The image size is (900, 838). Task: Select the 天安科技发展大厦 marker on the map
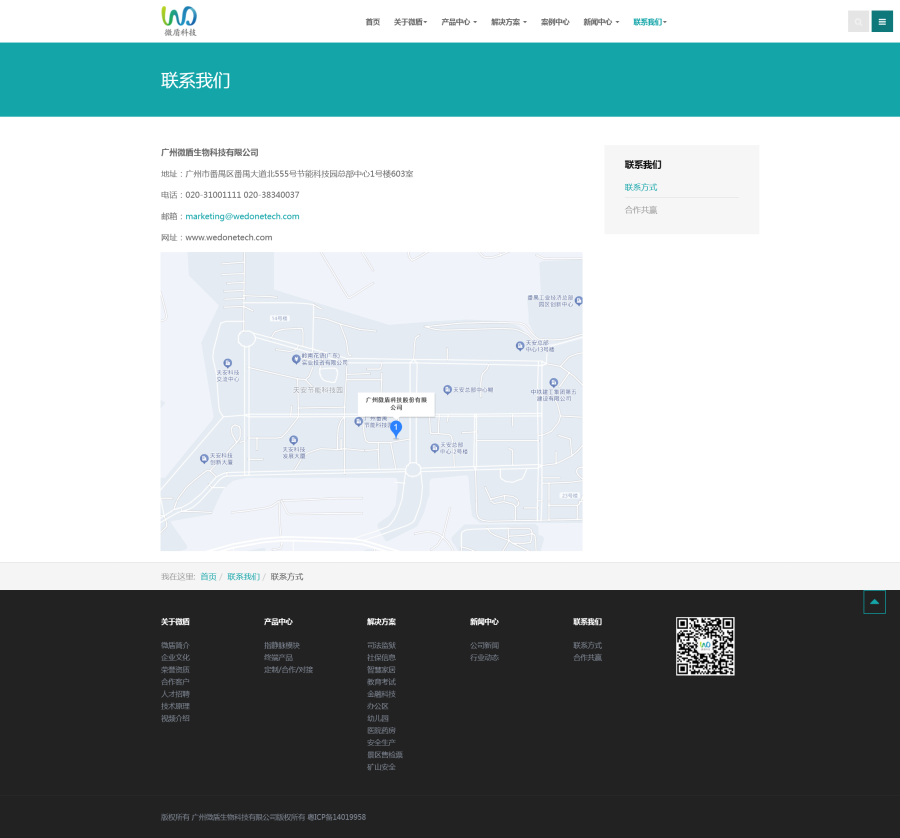293,440
